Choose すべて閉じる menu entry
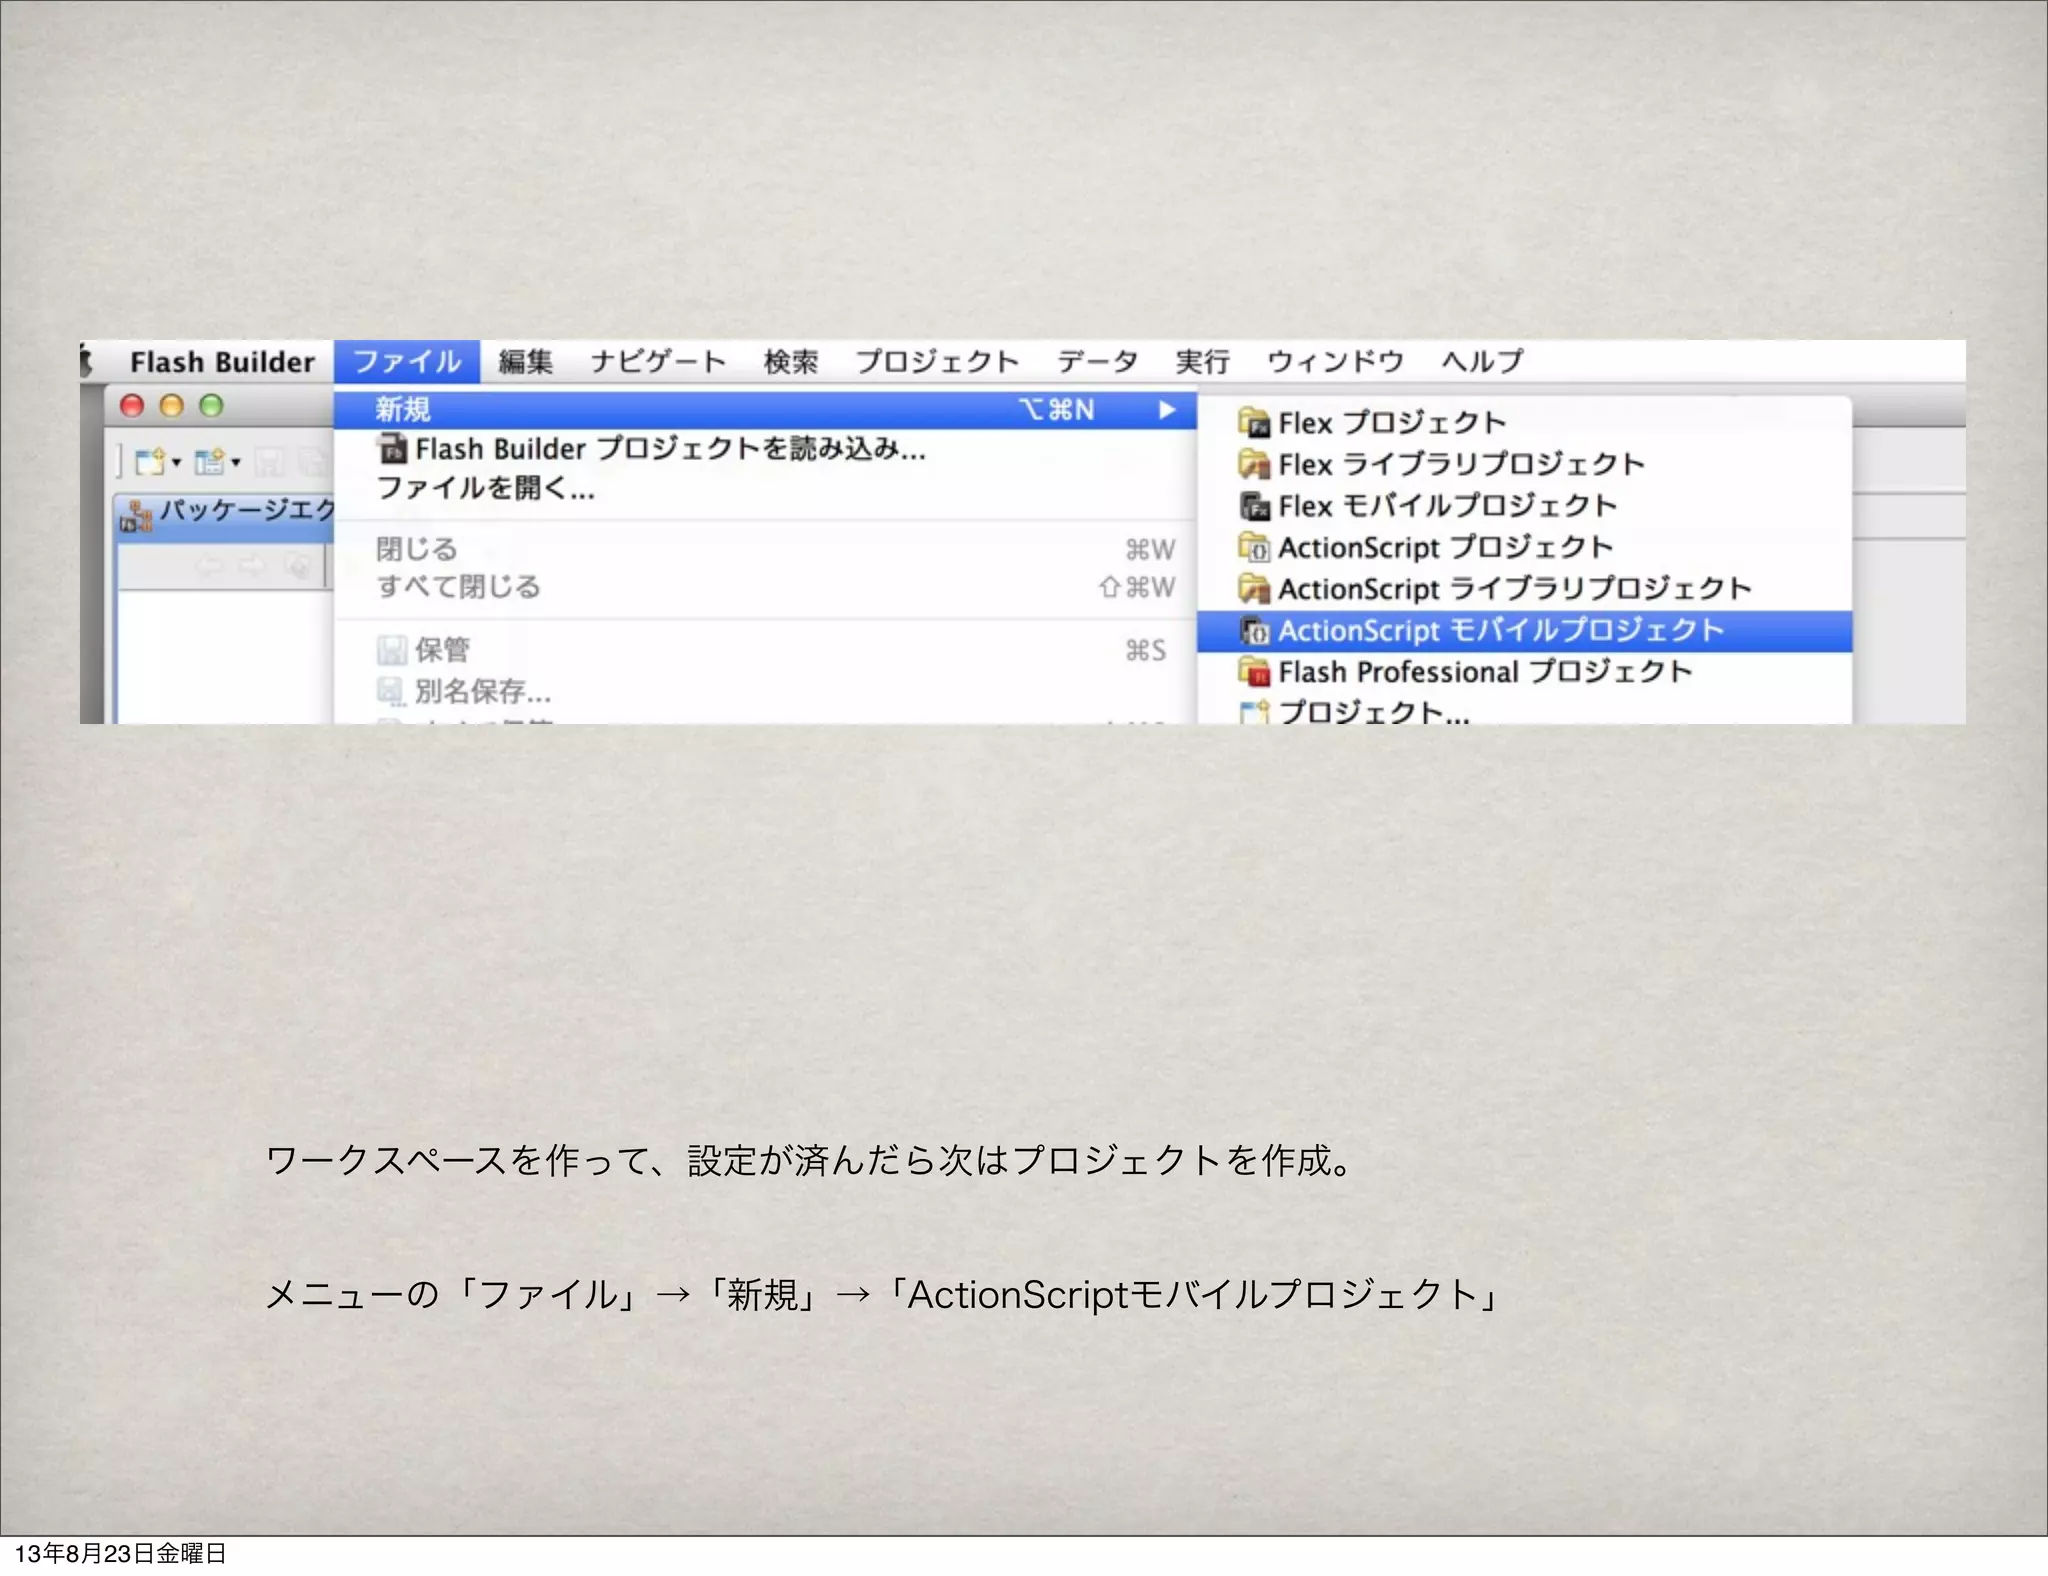Viewport: 2048px width, 1576px height. pyautogui.click(x=765, y=587)
